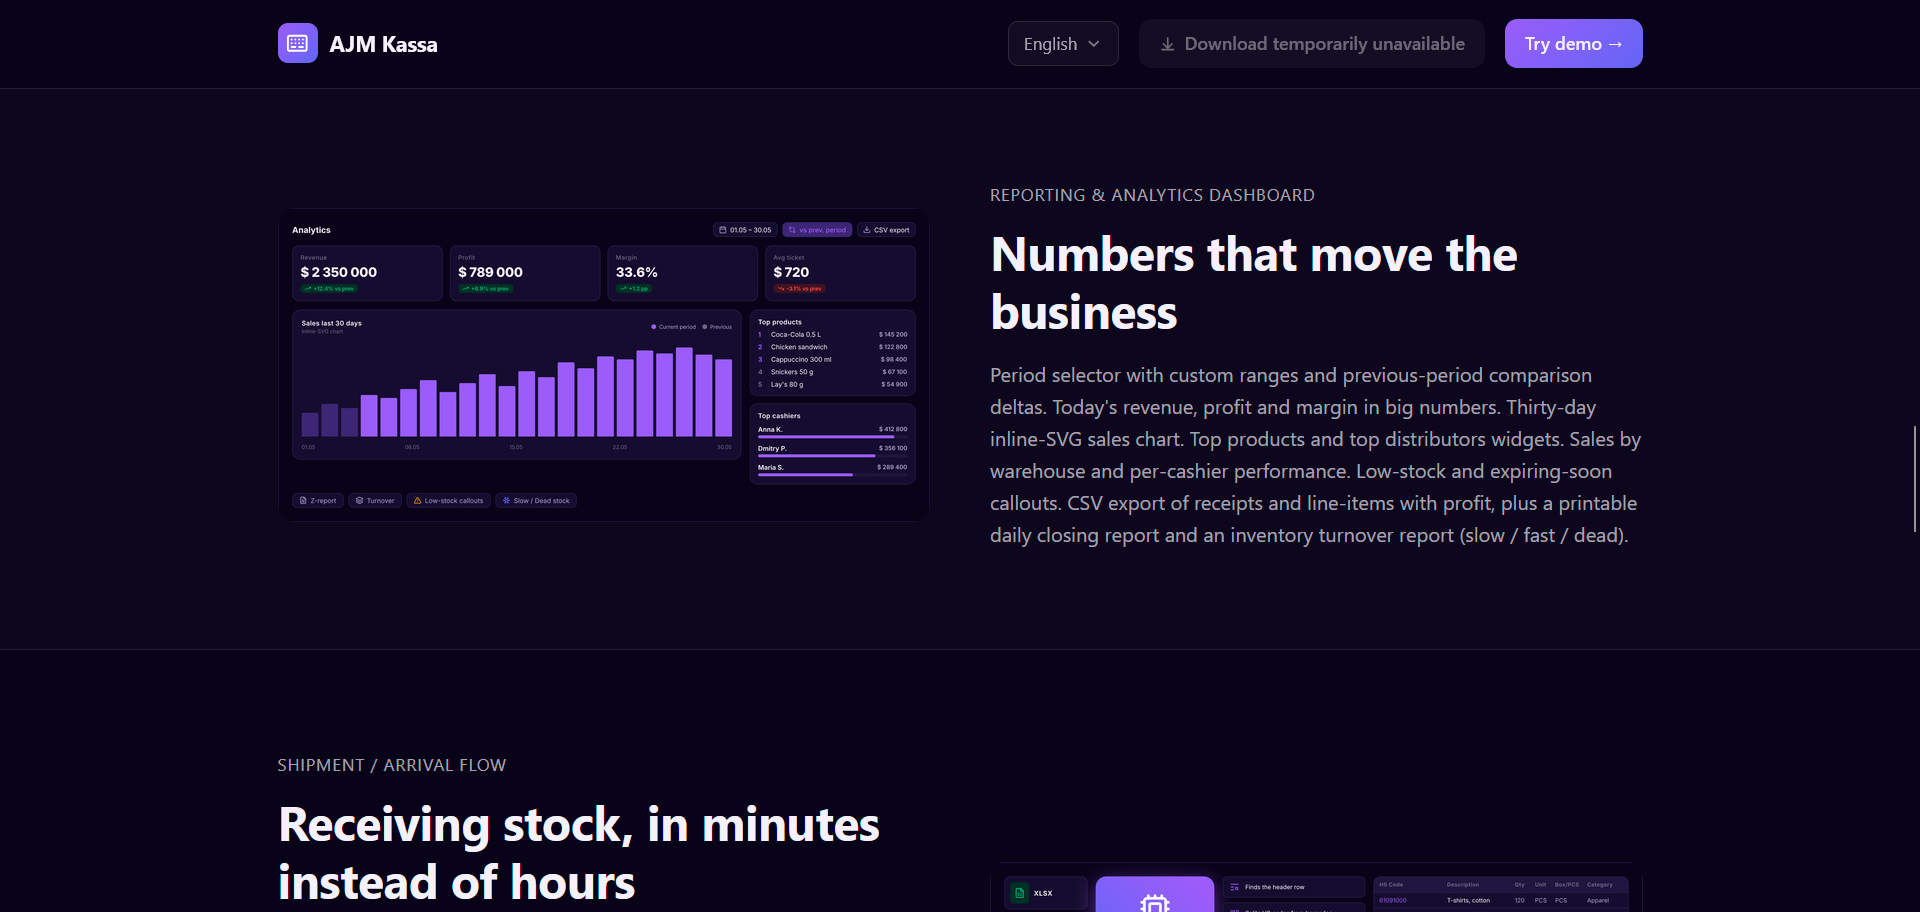
Task: Open the Low-stock callouts chip
Action: tap(448, 501)
